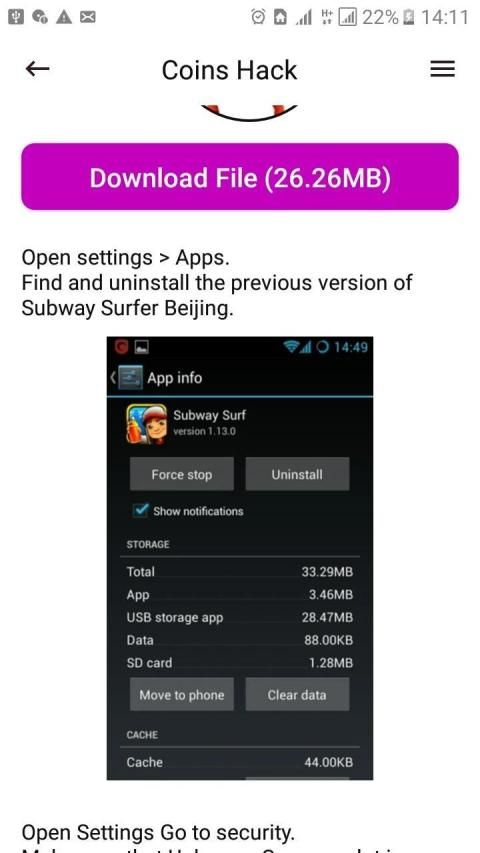Click the Subway Surf app icon

(x=147, y=424)
